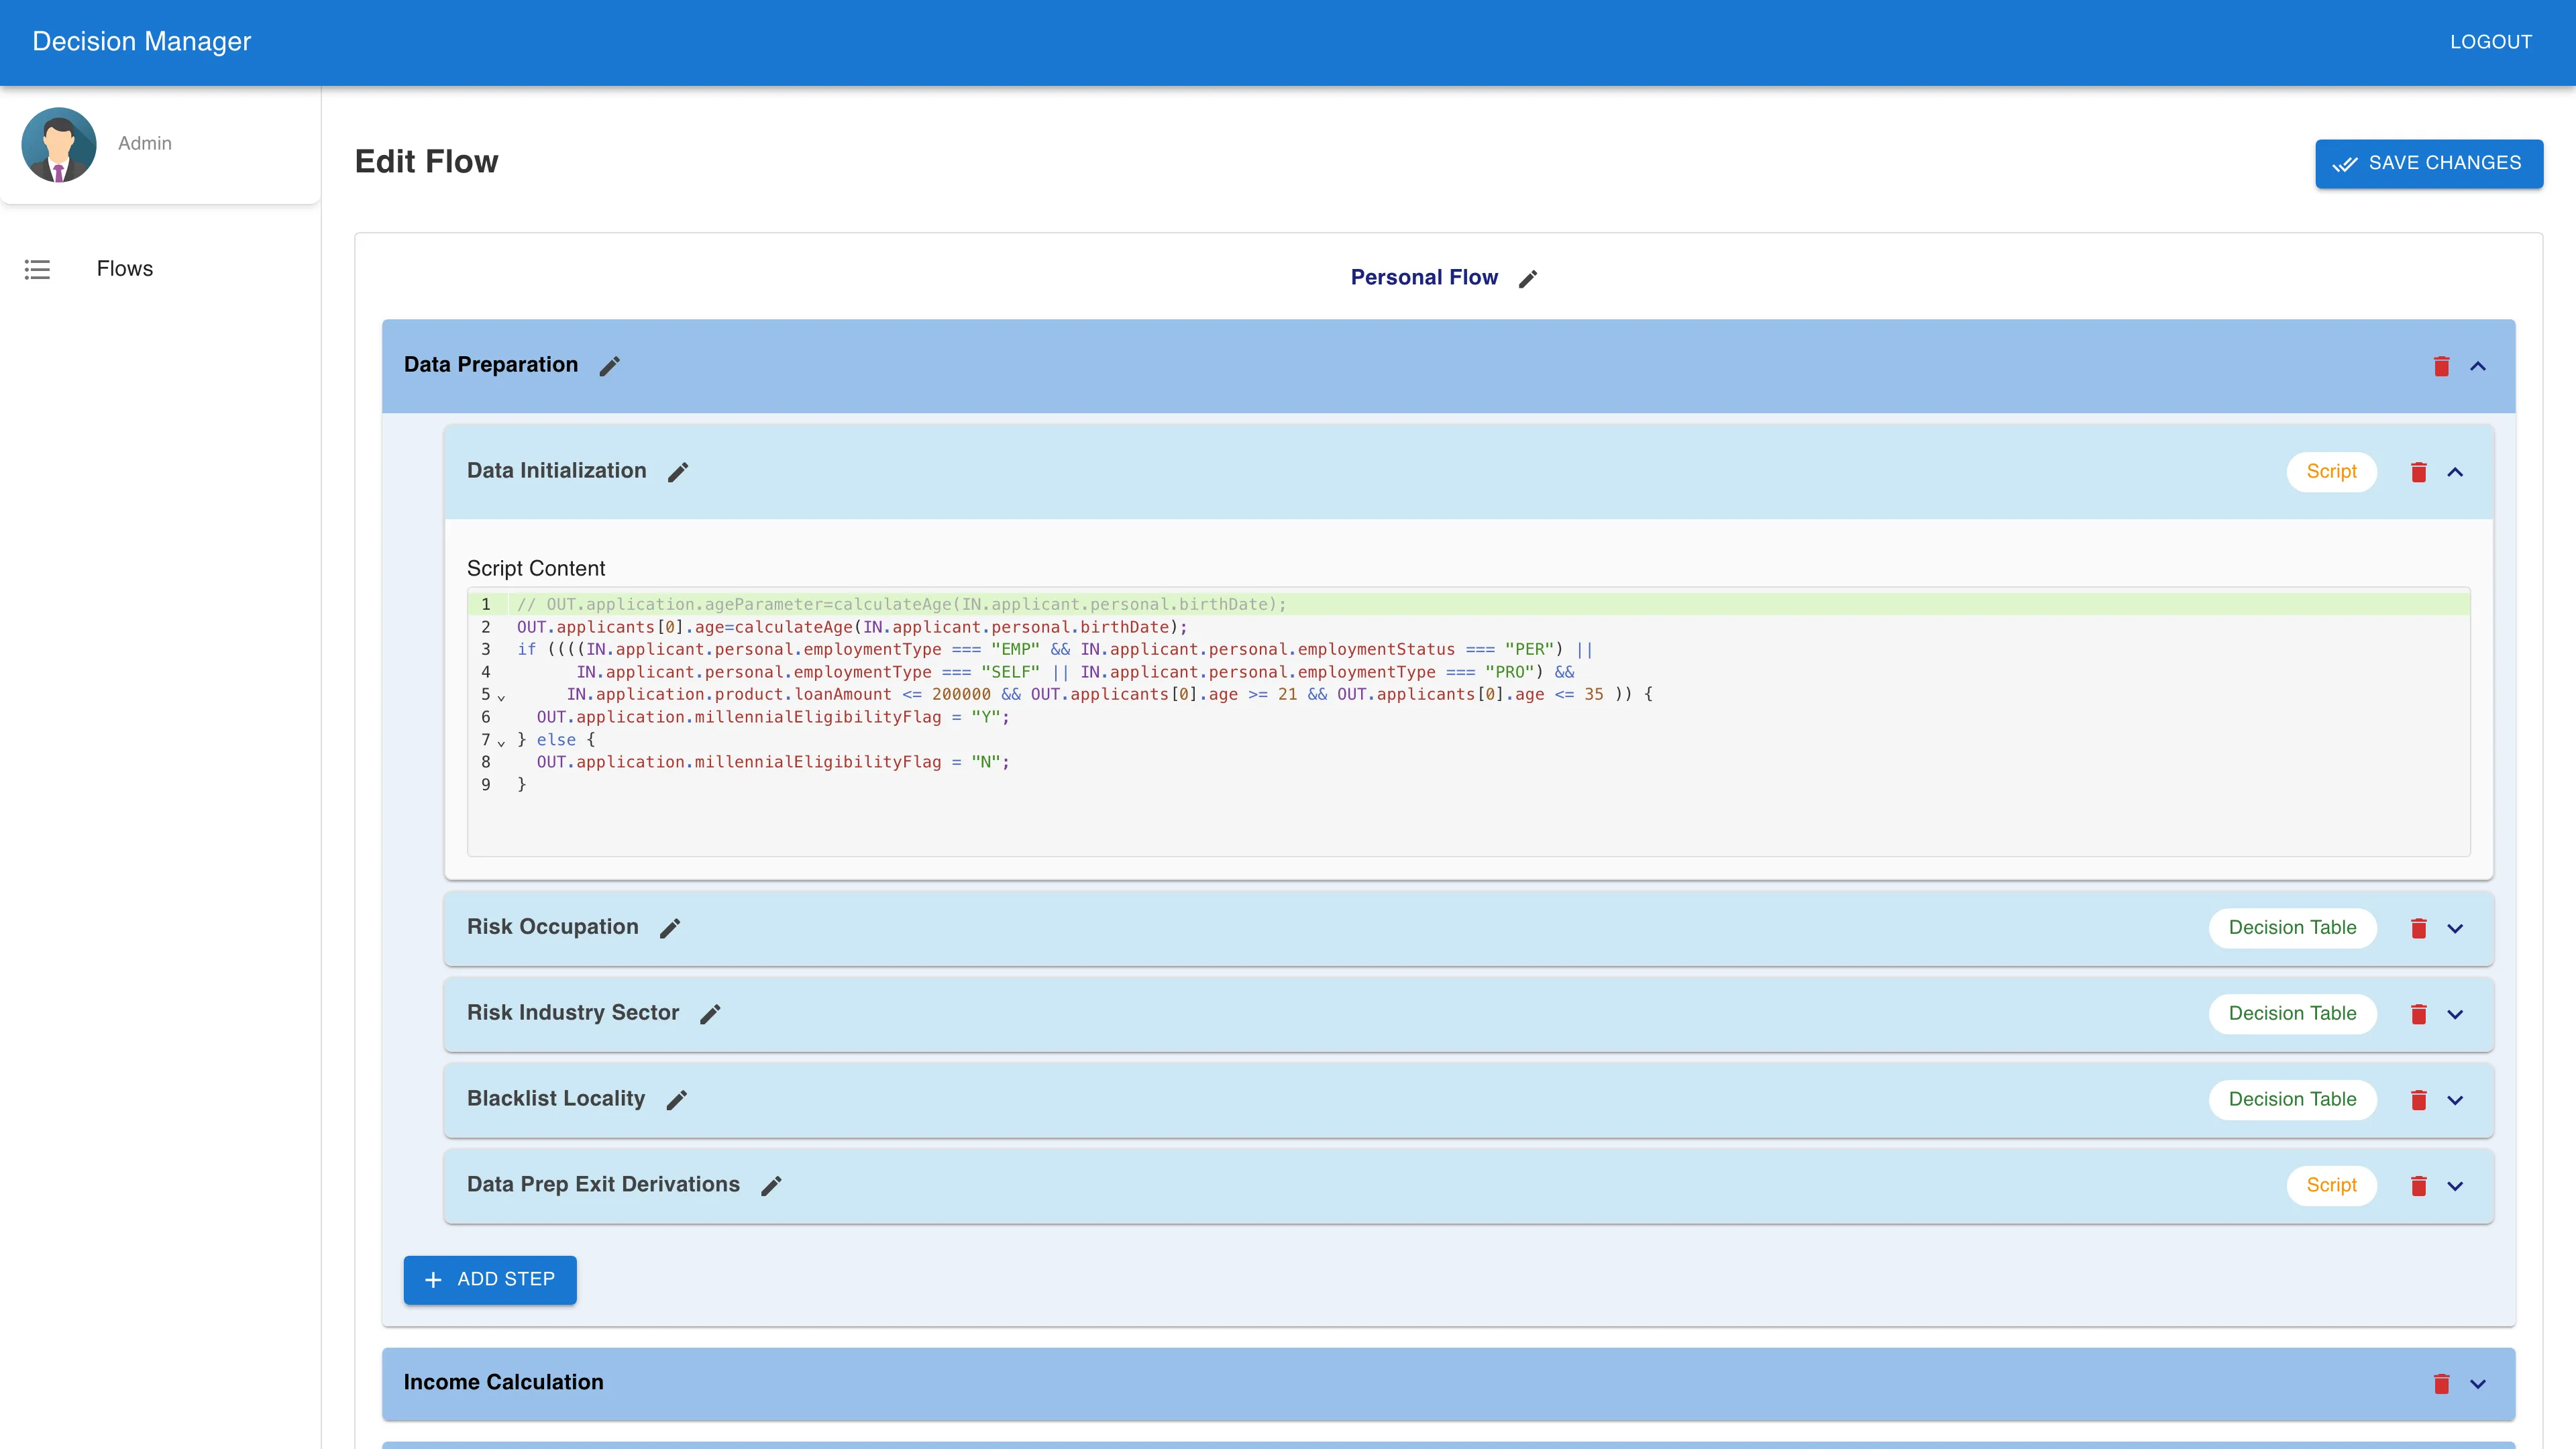Click the Script badge on Data Prep Exit Derivations
2576x1449 pixels.
click(2331, 1185)
